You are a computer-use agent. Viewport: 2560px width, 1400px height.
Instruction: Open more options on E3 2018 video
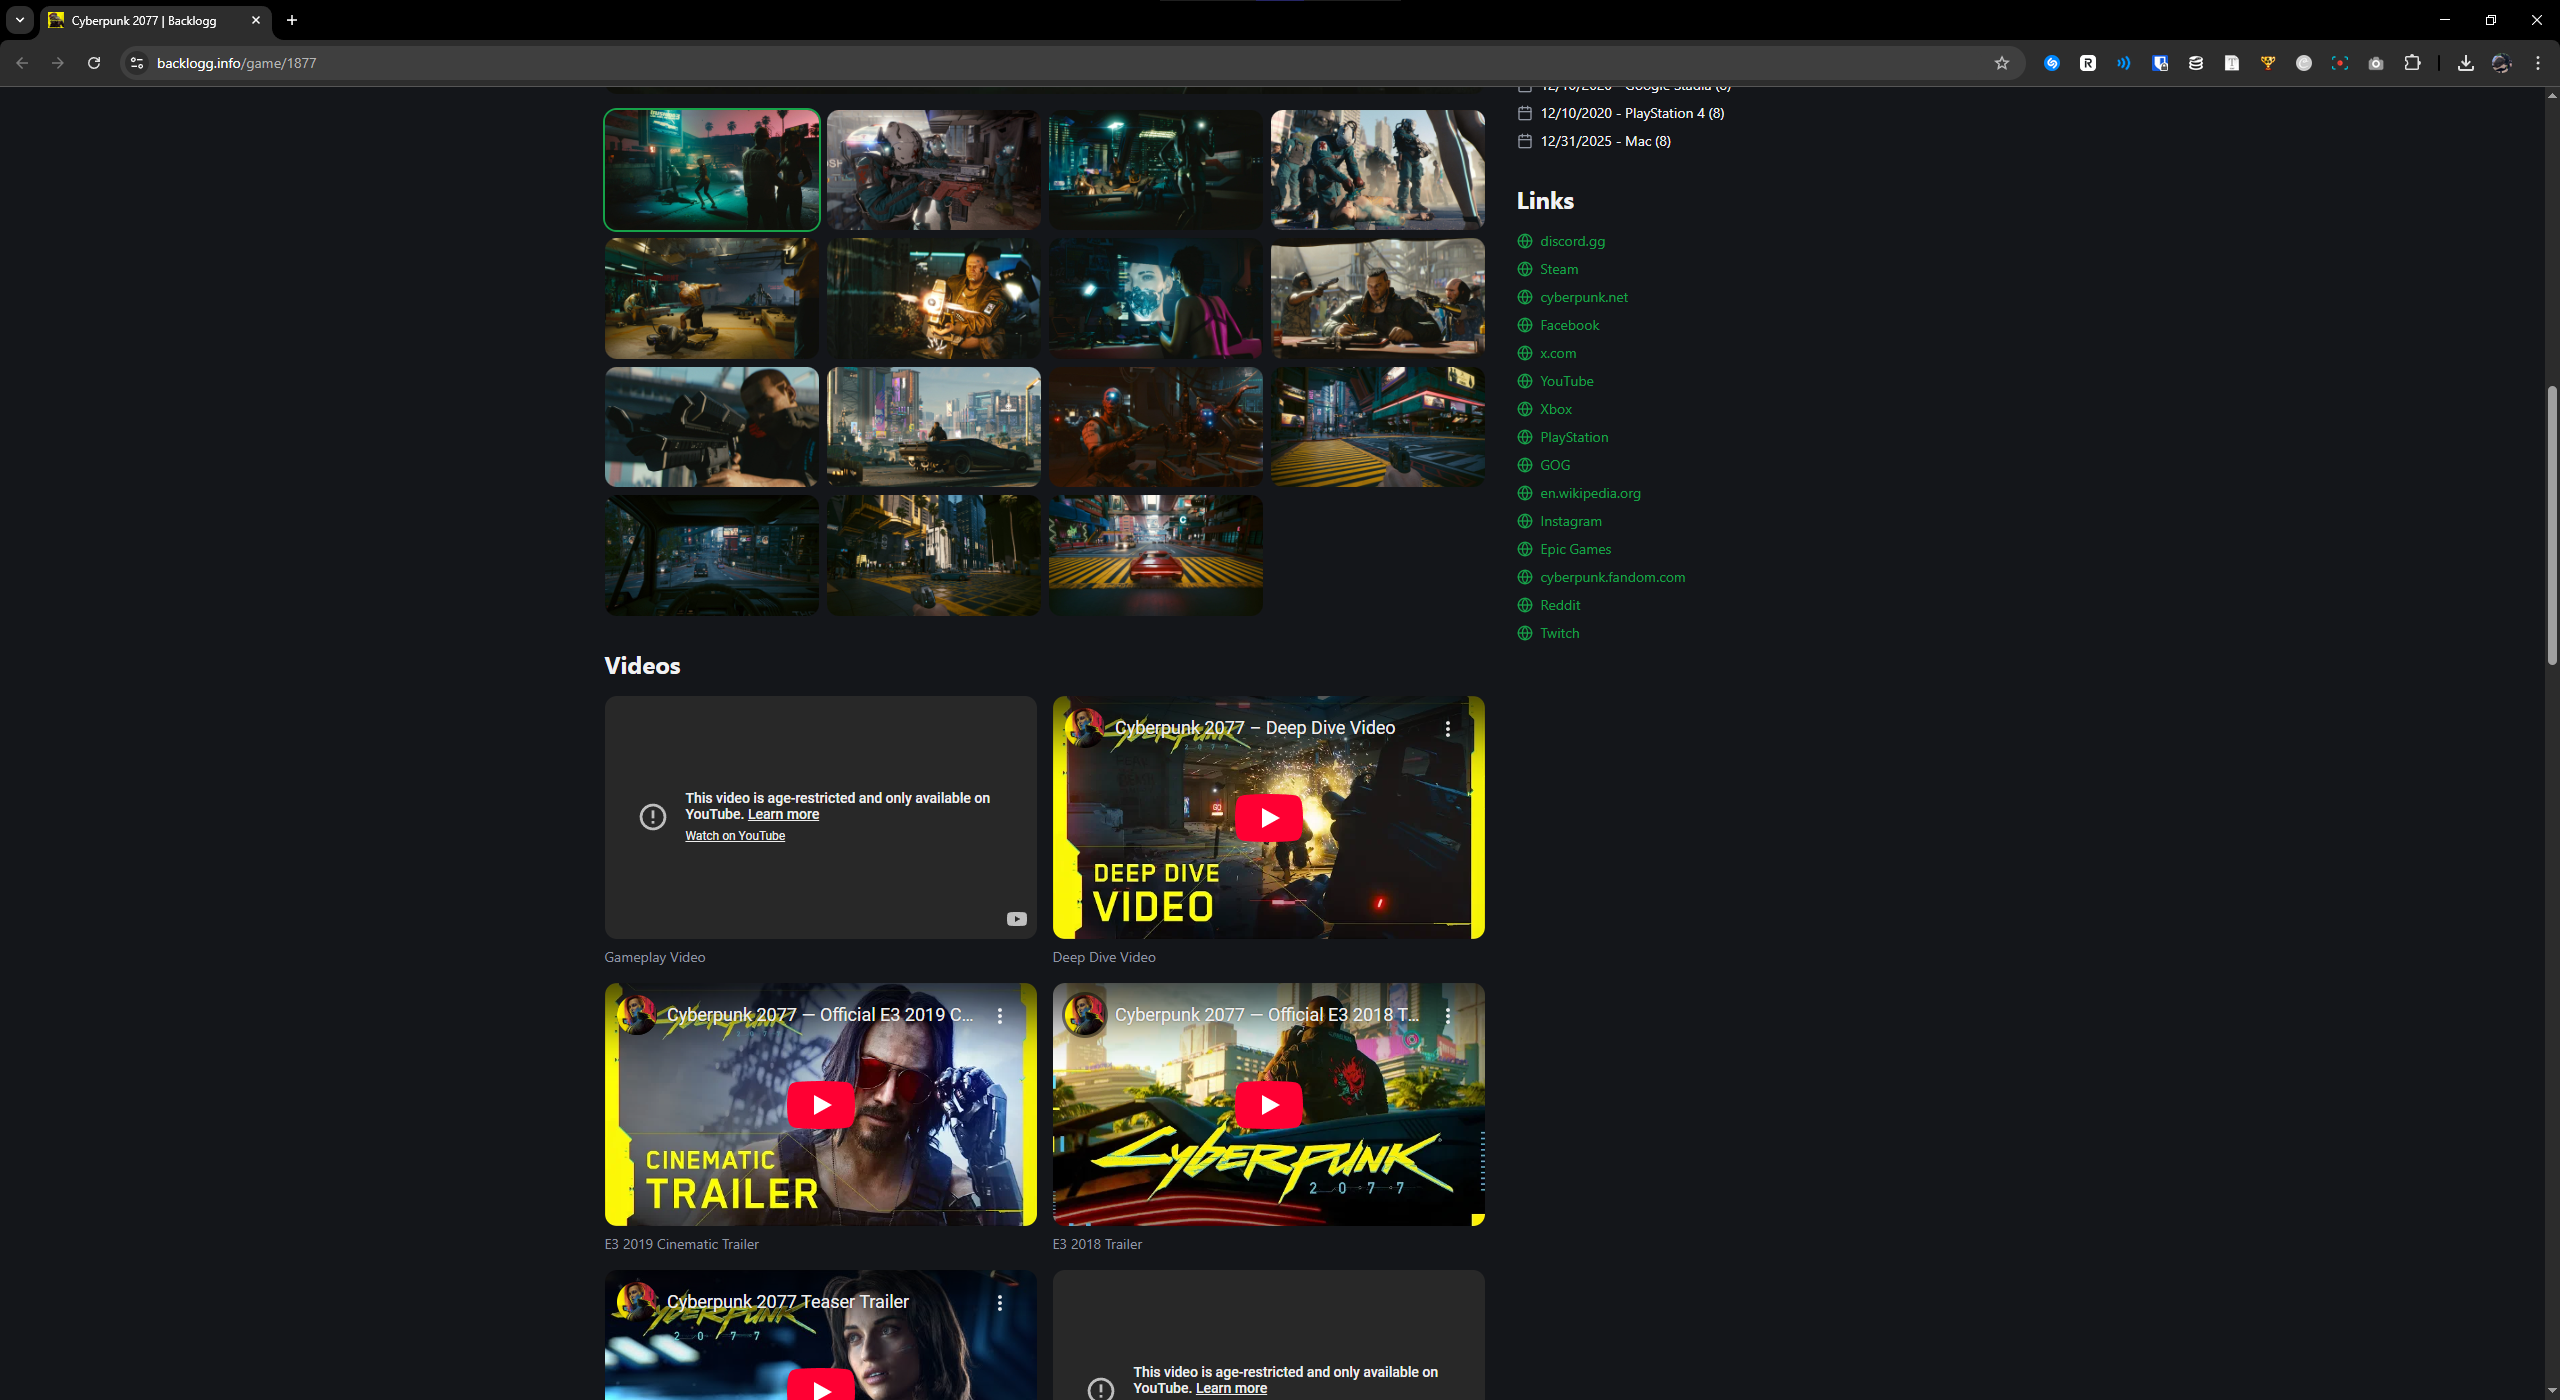tap(1448, 1016)
